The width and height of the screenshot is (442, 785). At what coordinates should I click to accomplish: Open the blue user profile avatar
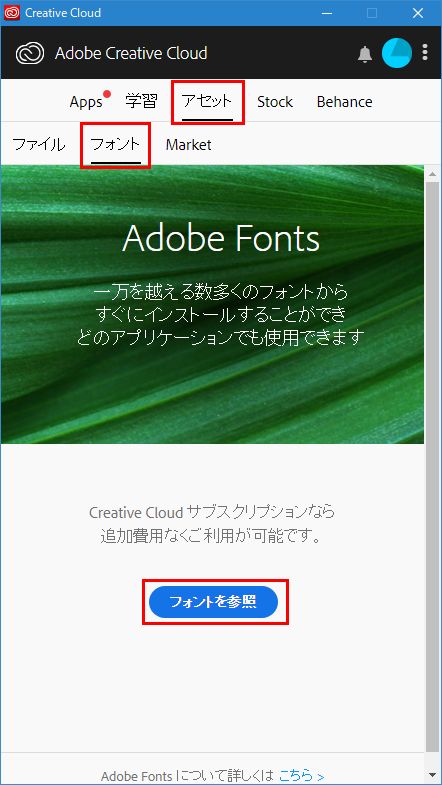click(397, 53)
